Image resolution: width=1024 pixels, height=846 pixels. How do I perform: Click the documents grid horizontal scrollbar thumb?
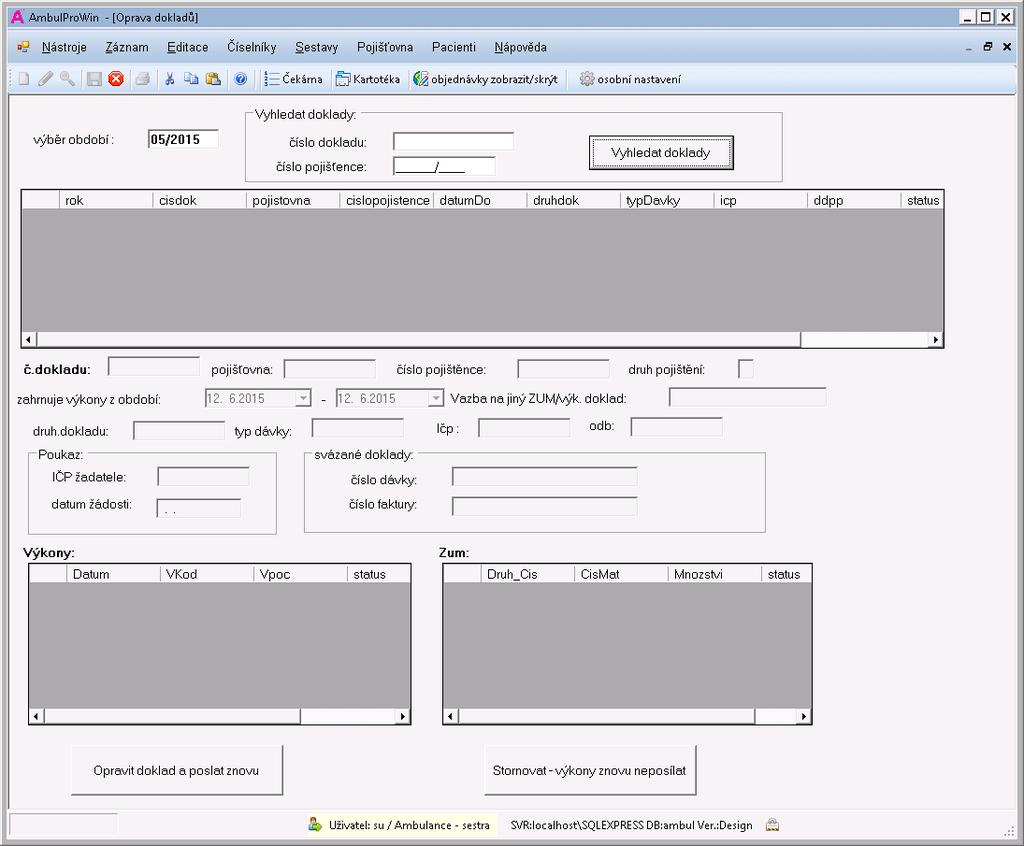419,340
